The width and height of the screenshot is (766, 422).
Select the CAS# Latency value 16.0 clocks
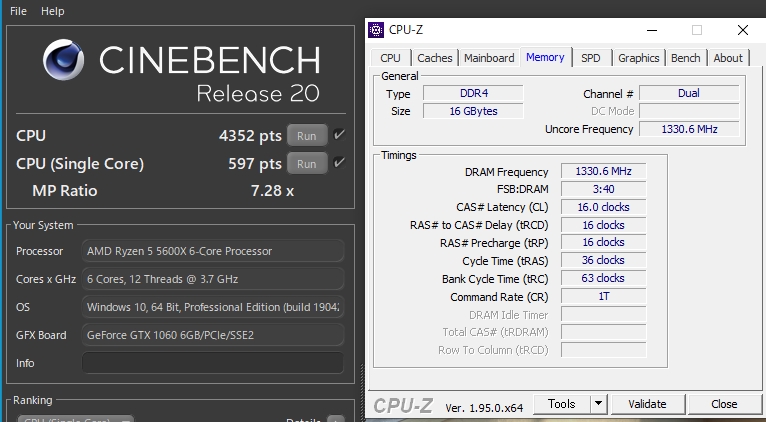pos(603,207)
